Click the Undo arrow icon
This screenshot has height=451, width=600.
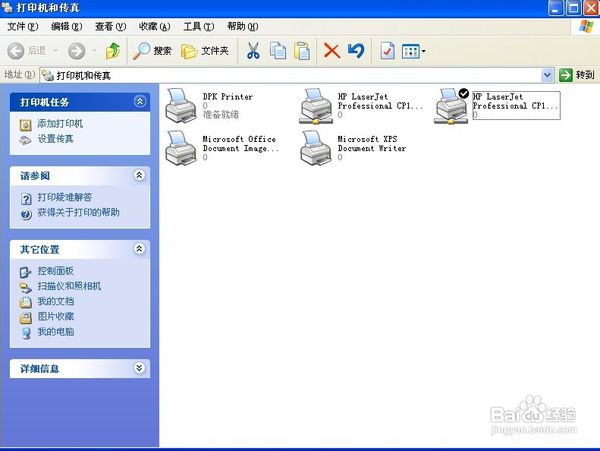(355, 51)
